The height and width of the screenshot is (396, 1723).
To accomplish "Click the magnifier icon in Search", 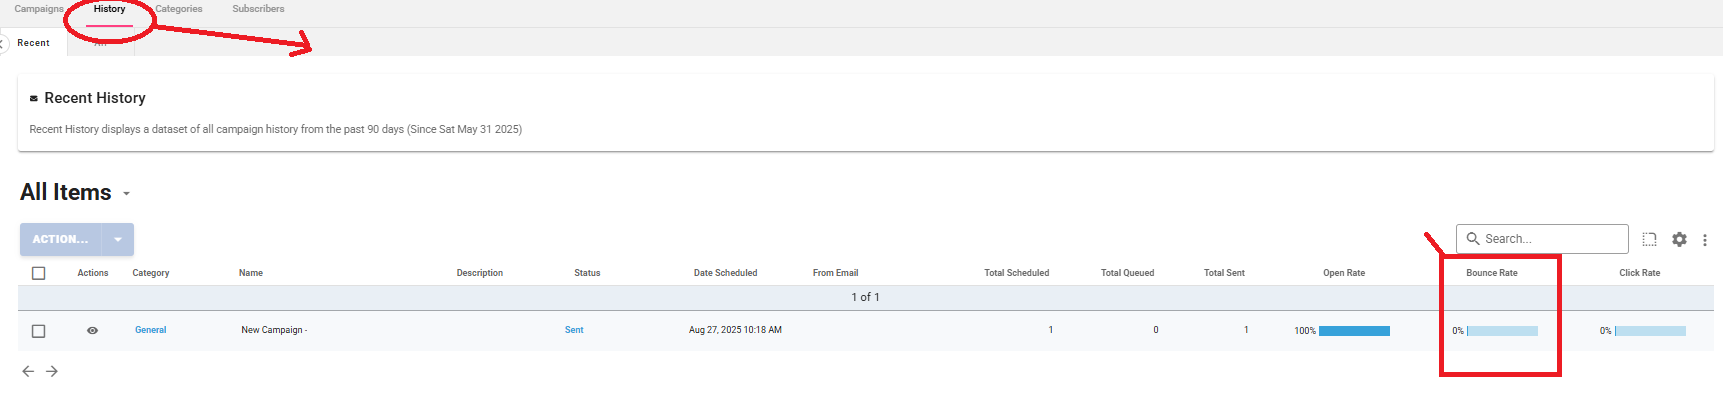I will point(1472,239).
